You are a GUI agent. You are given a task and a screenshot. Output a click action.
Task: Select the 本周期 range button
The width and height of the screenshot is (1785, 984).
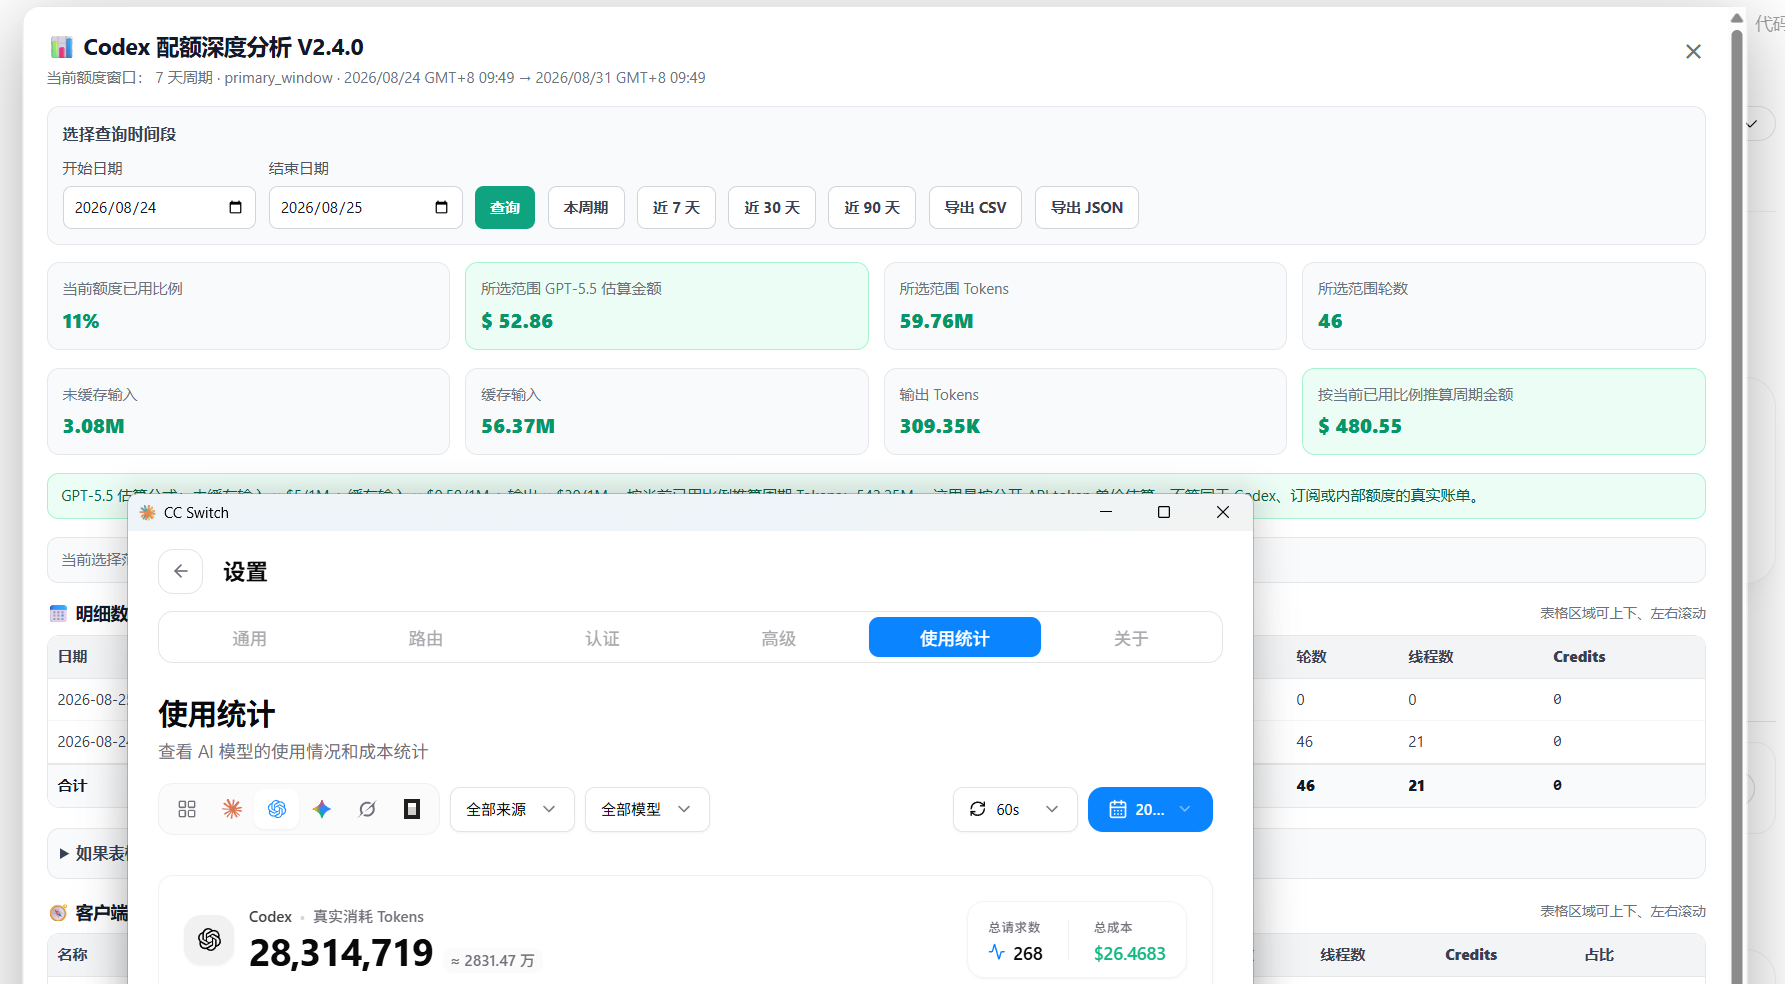(586, 207)
